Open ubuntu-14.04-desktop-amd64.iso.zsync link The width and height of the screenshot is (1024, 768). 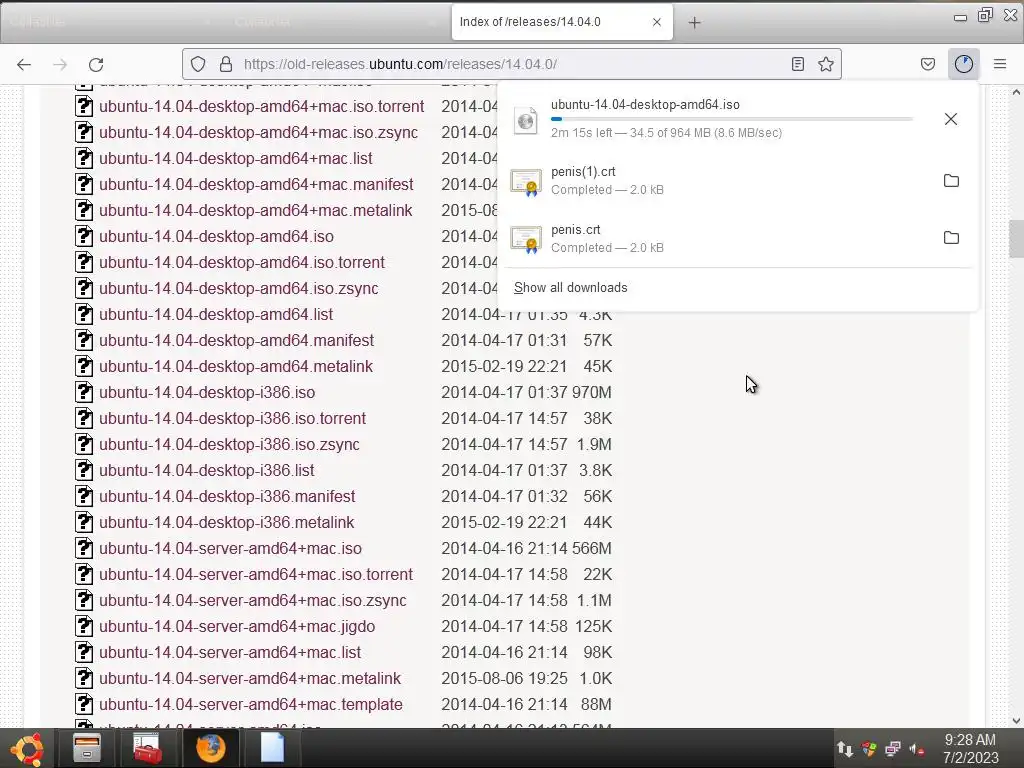click(238, 289)
